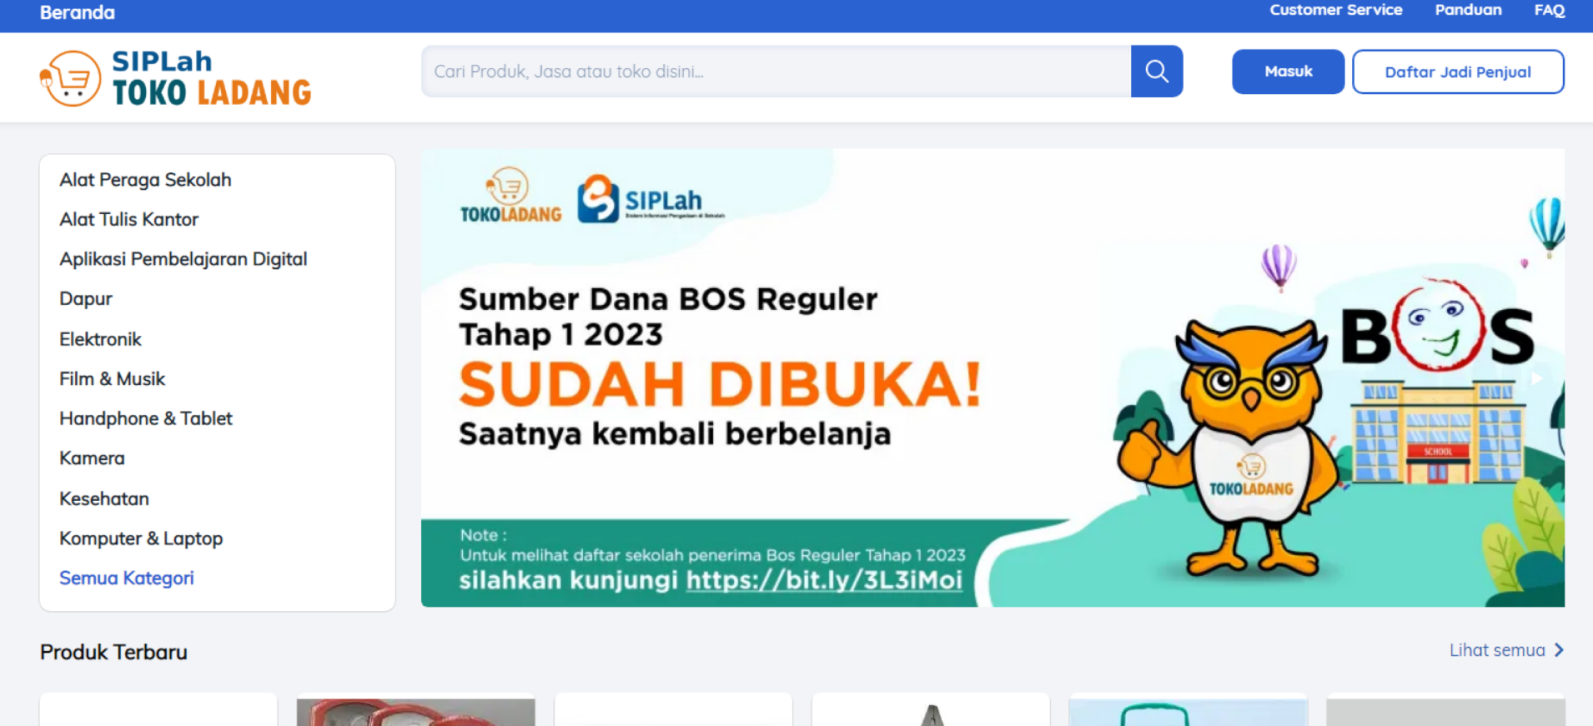Go to the FAQ page

pos(1549,10)
